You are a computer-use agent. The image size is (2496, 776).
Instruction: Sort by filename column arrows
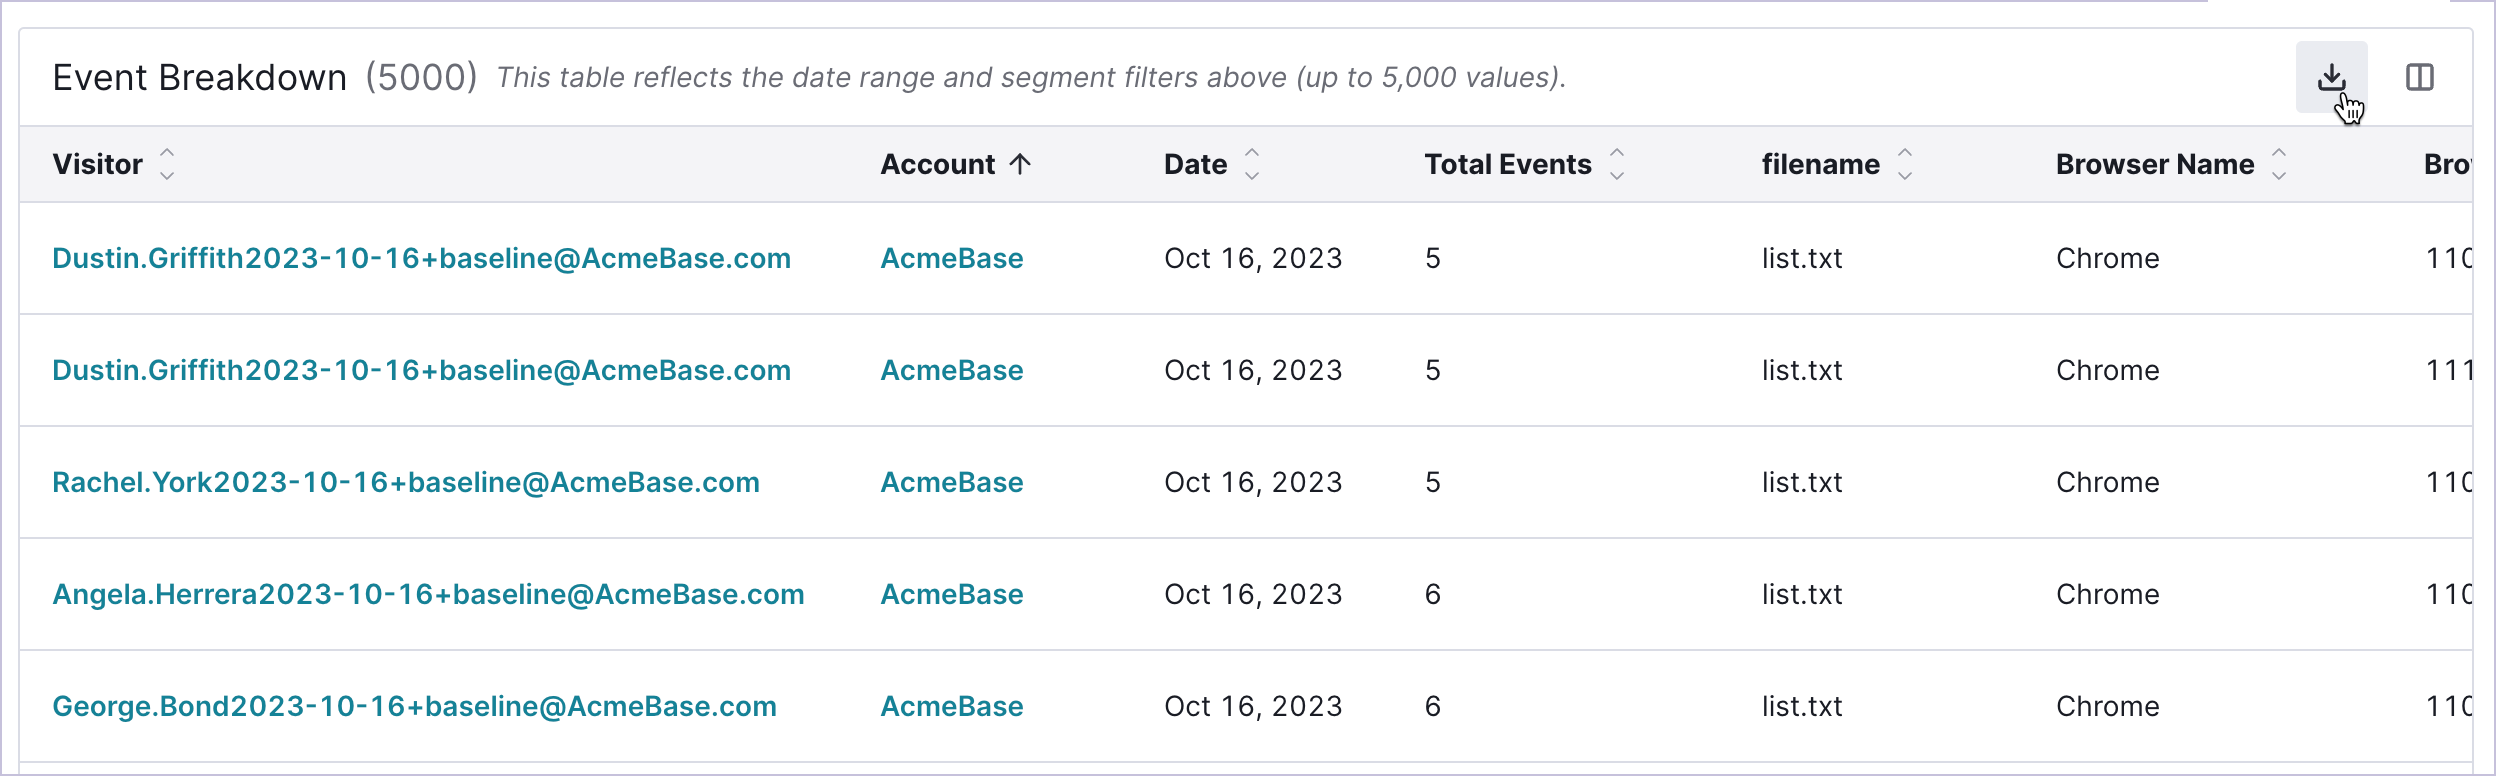tap(1904, 164)
